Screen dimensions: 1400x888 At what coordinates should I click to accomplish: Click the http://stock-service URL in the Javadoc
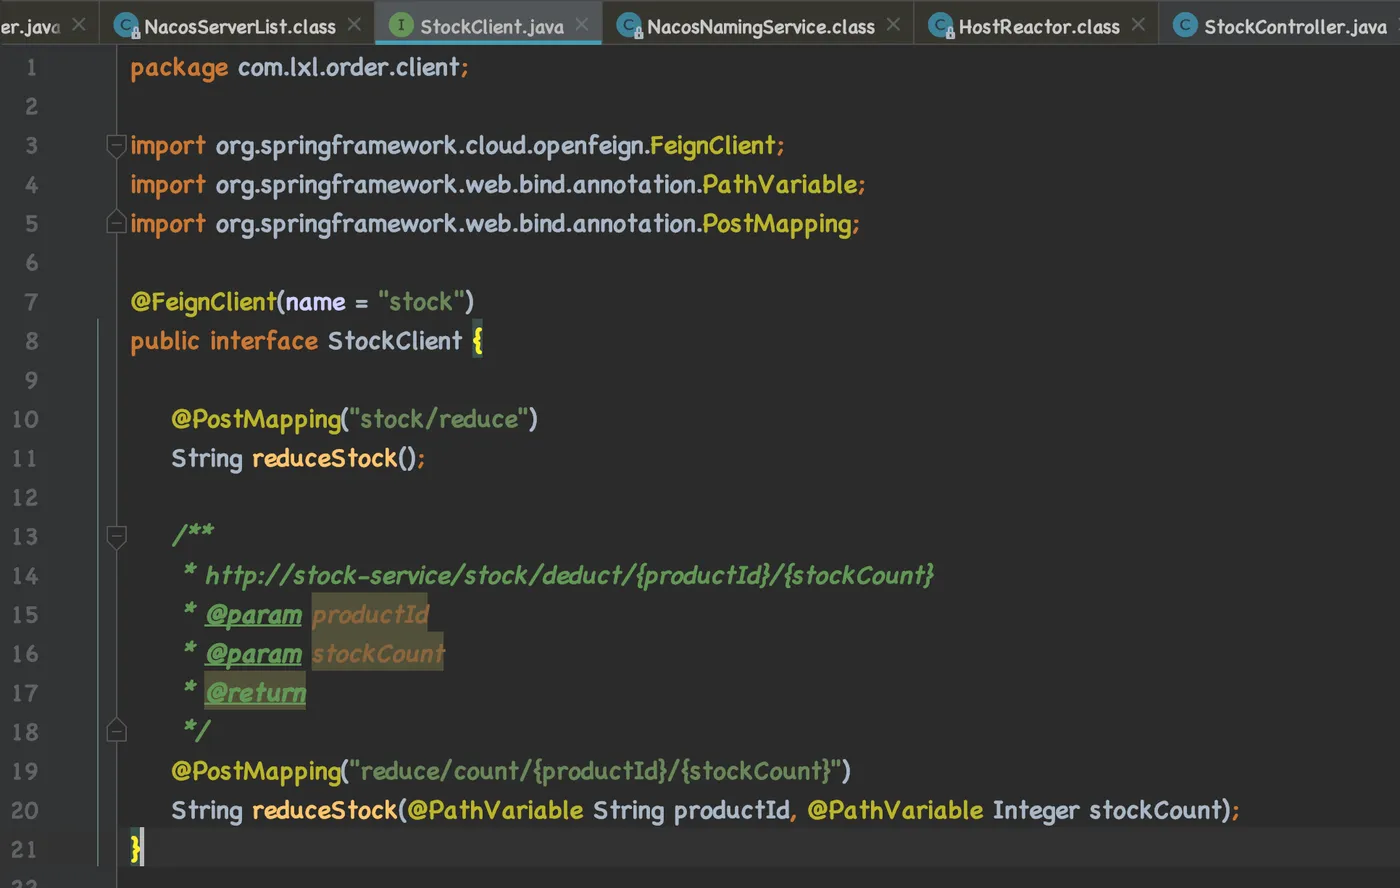[568, 576]
